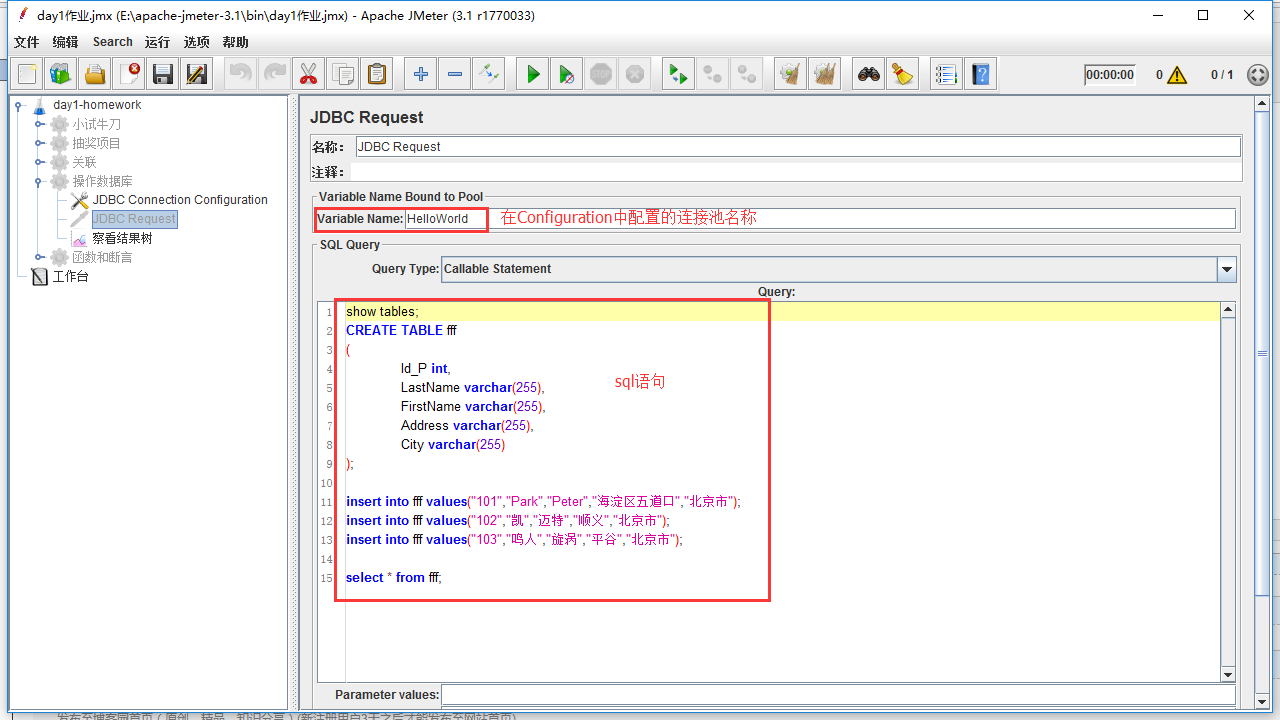The image size is (1280, 720).
Task: Click the Collapse All minus icon
Action: [455, 74]
